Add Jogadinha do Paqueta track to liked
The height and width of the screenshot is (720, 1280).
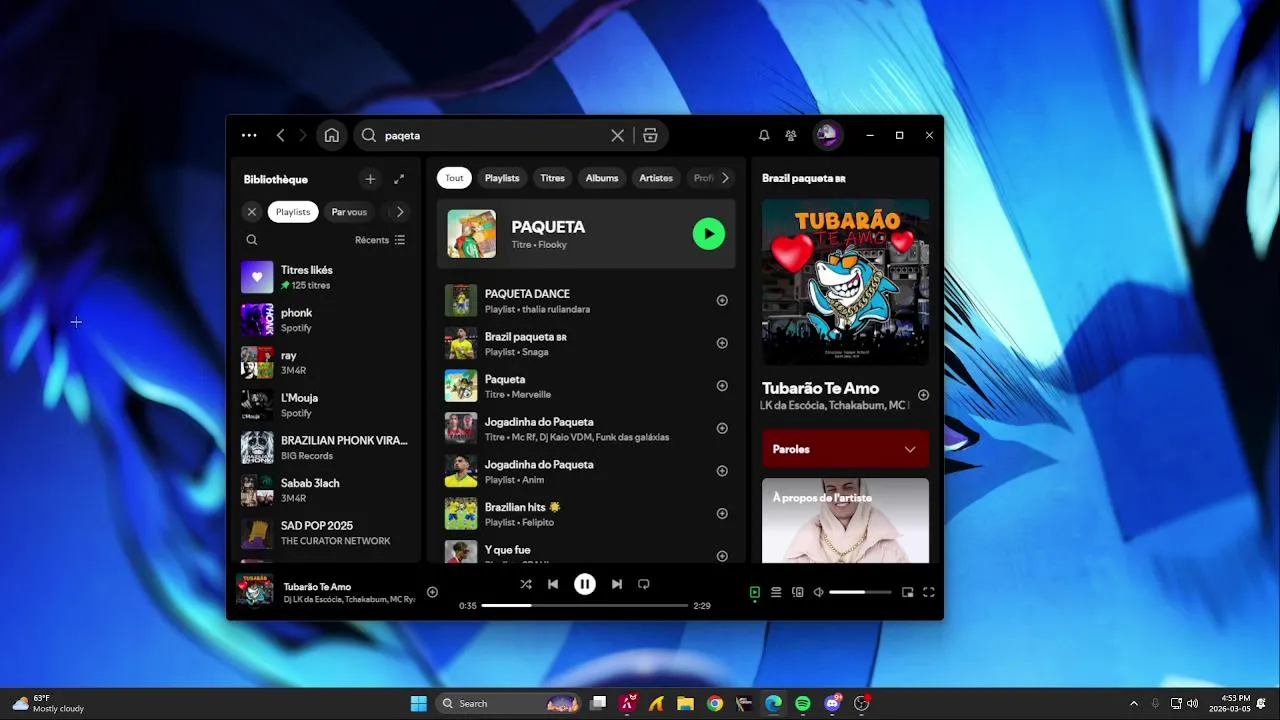tap(722, 428)
